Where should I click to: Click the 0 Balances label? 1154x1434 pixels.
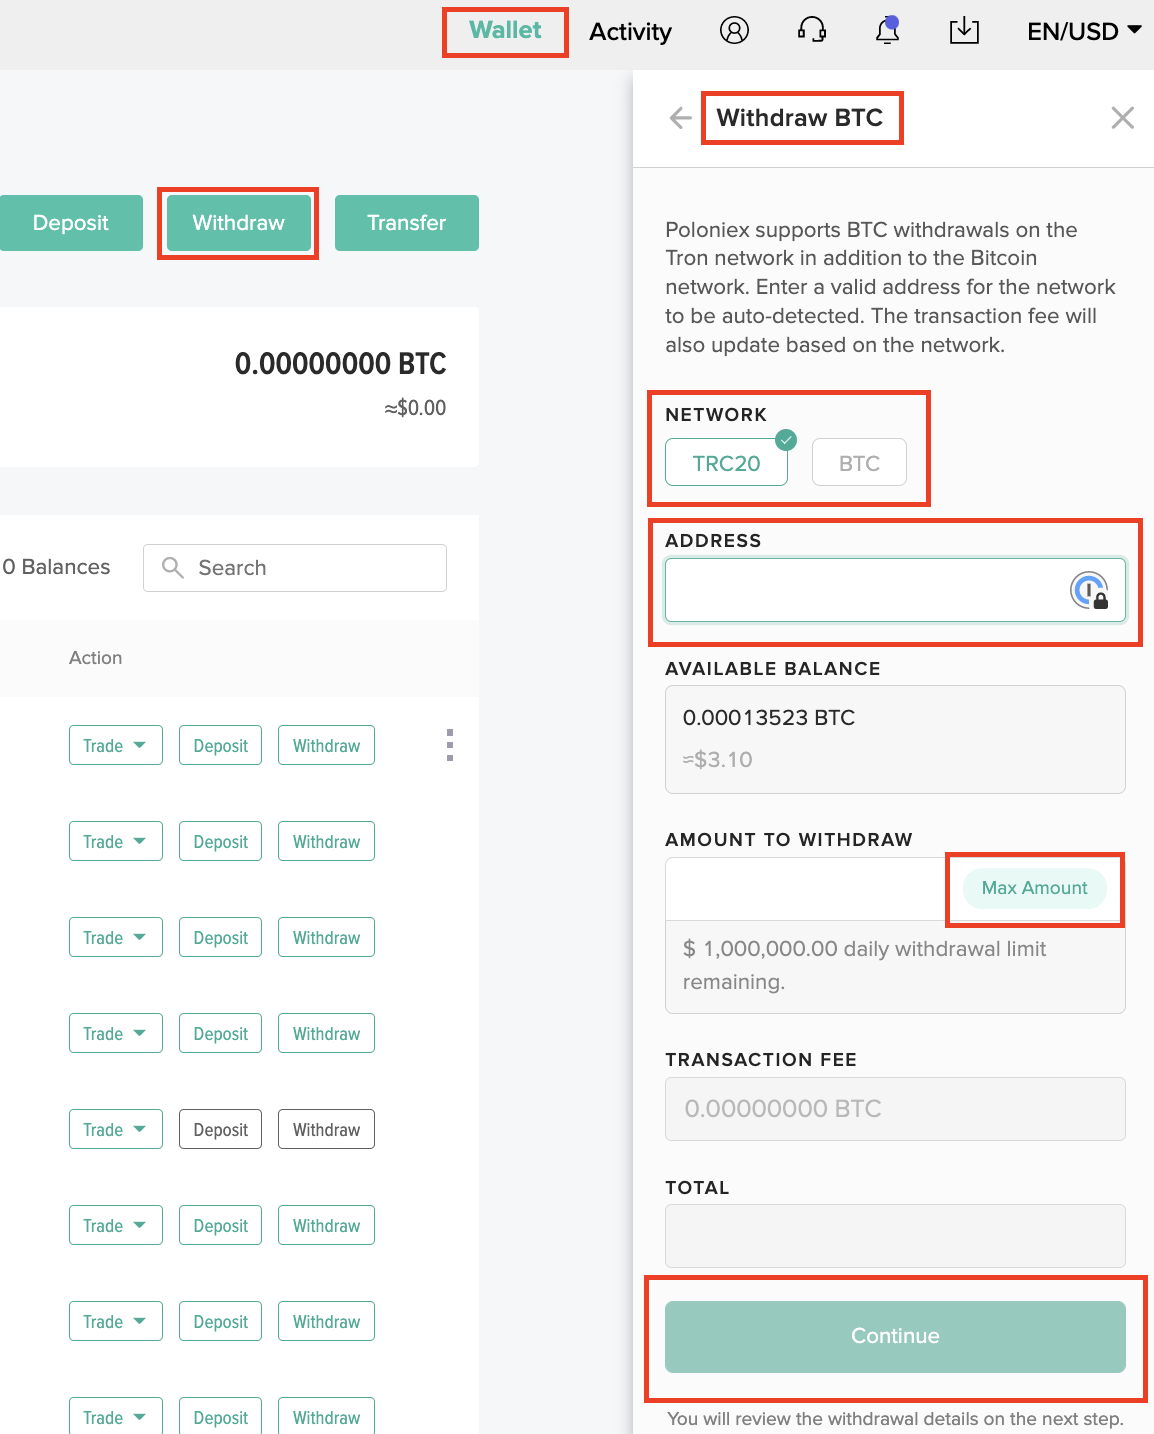tap(56, 567)
